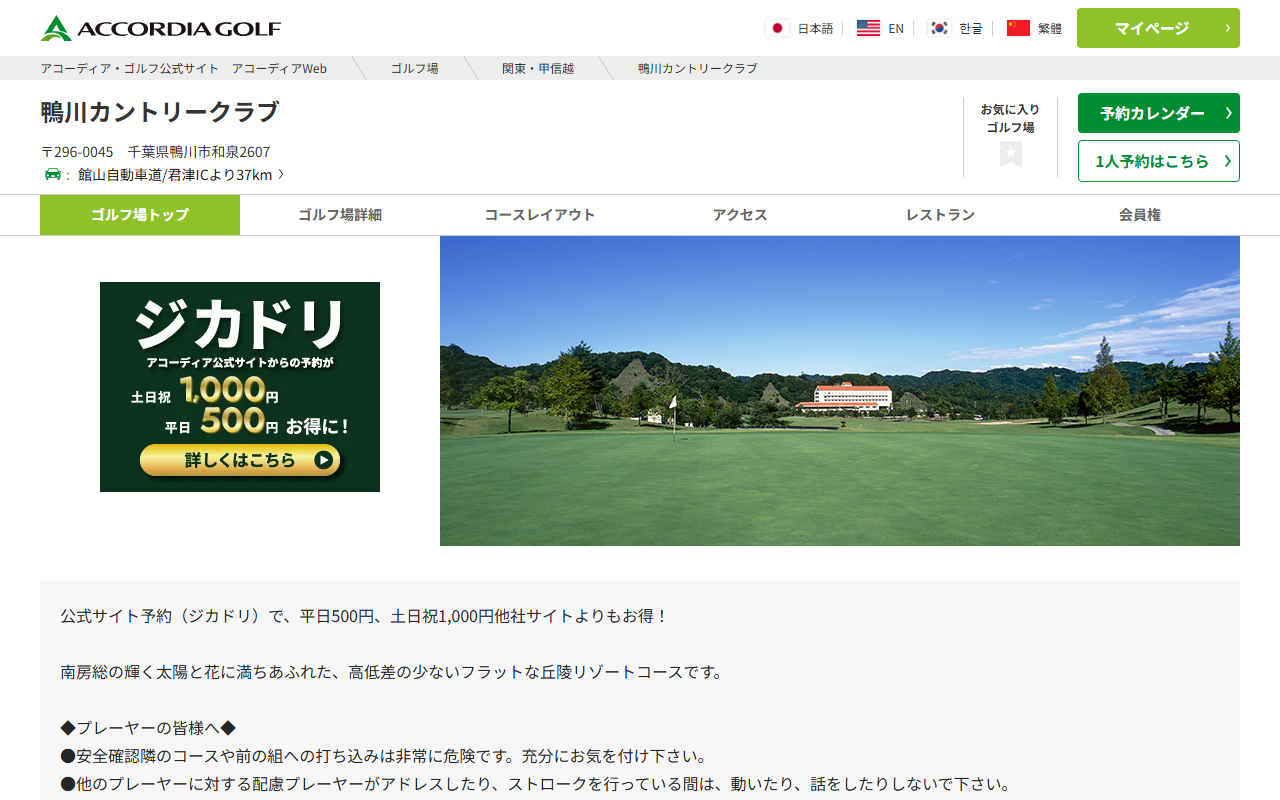Click the Accordia Golf logo
The image size is (1280, 800).
point(161,28)
